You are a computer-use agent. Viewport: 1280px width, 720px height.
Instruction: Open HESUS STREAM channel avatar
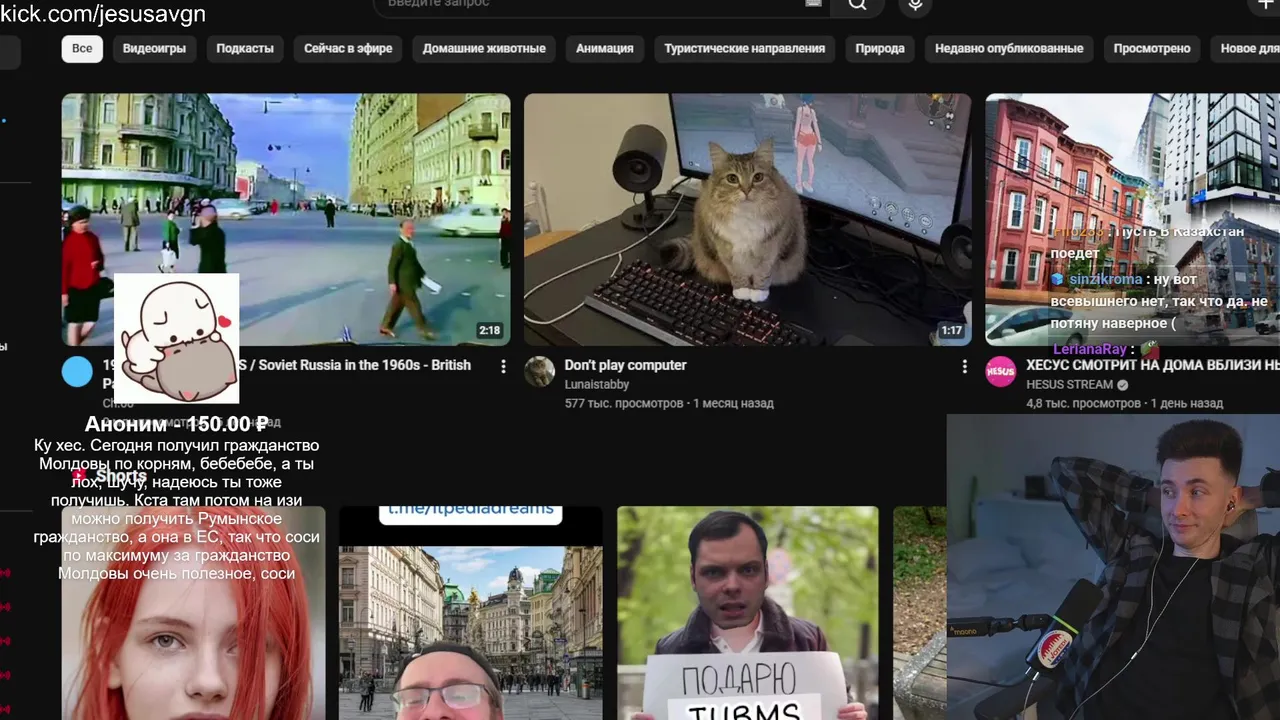pos(1001,371)
